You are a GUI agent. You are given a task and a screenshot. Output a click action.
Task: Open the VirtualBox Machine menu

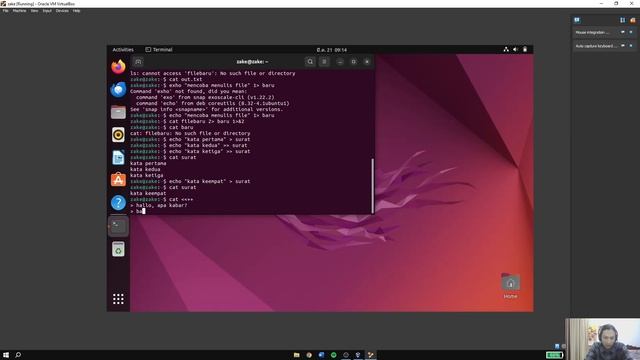(x=19, y=11)
